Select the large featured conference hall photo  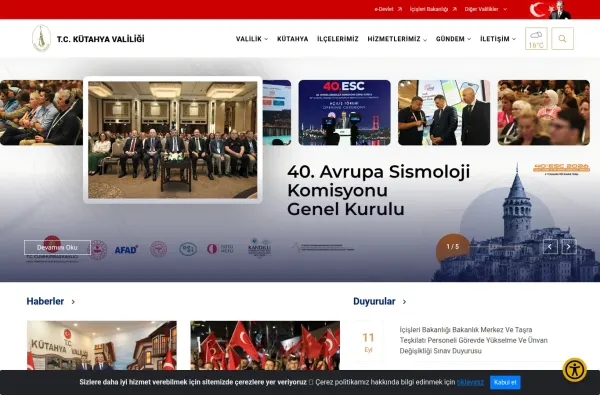point(173,140)
